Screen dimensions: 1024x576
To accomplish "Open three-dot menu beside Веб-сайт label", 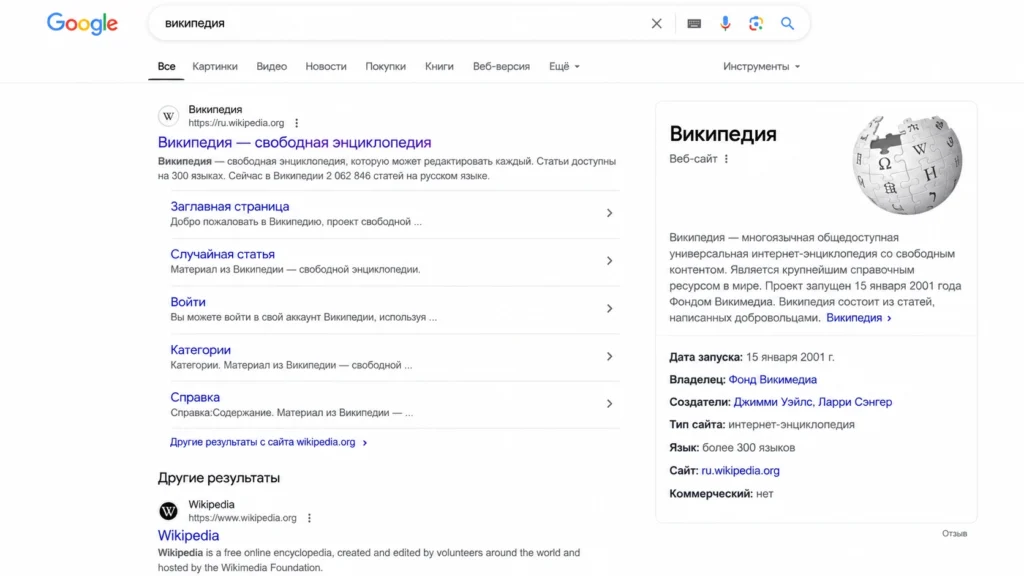I will tap(726, 159).
